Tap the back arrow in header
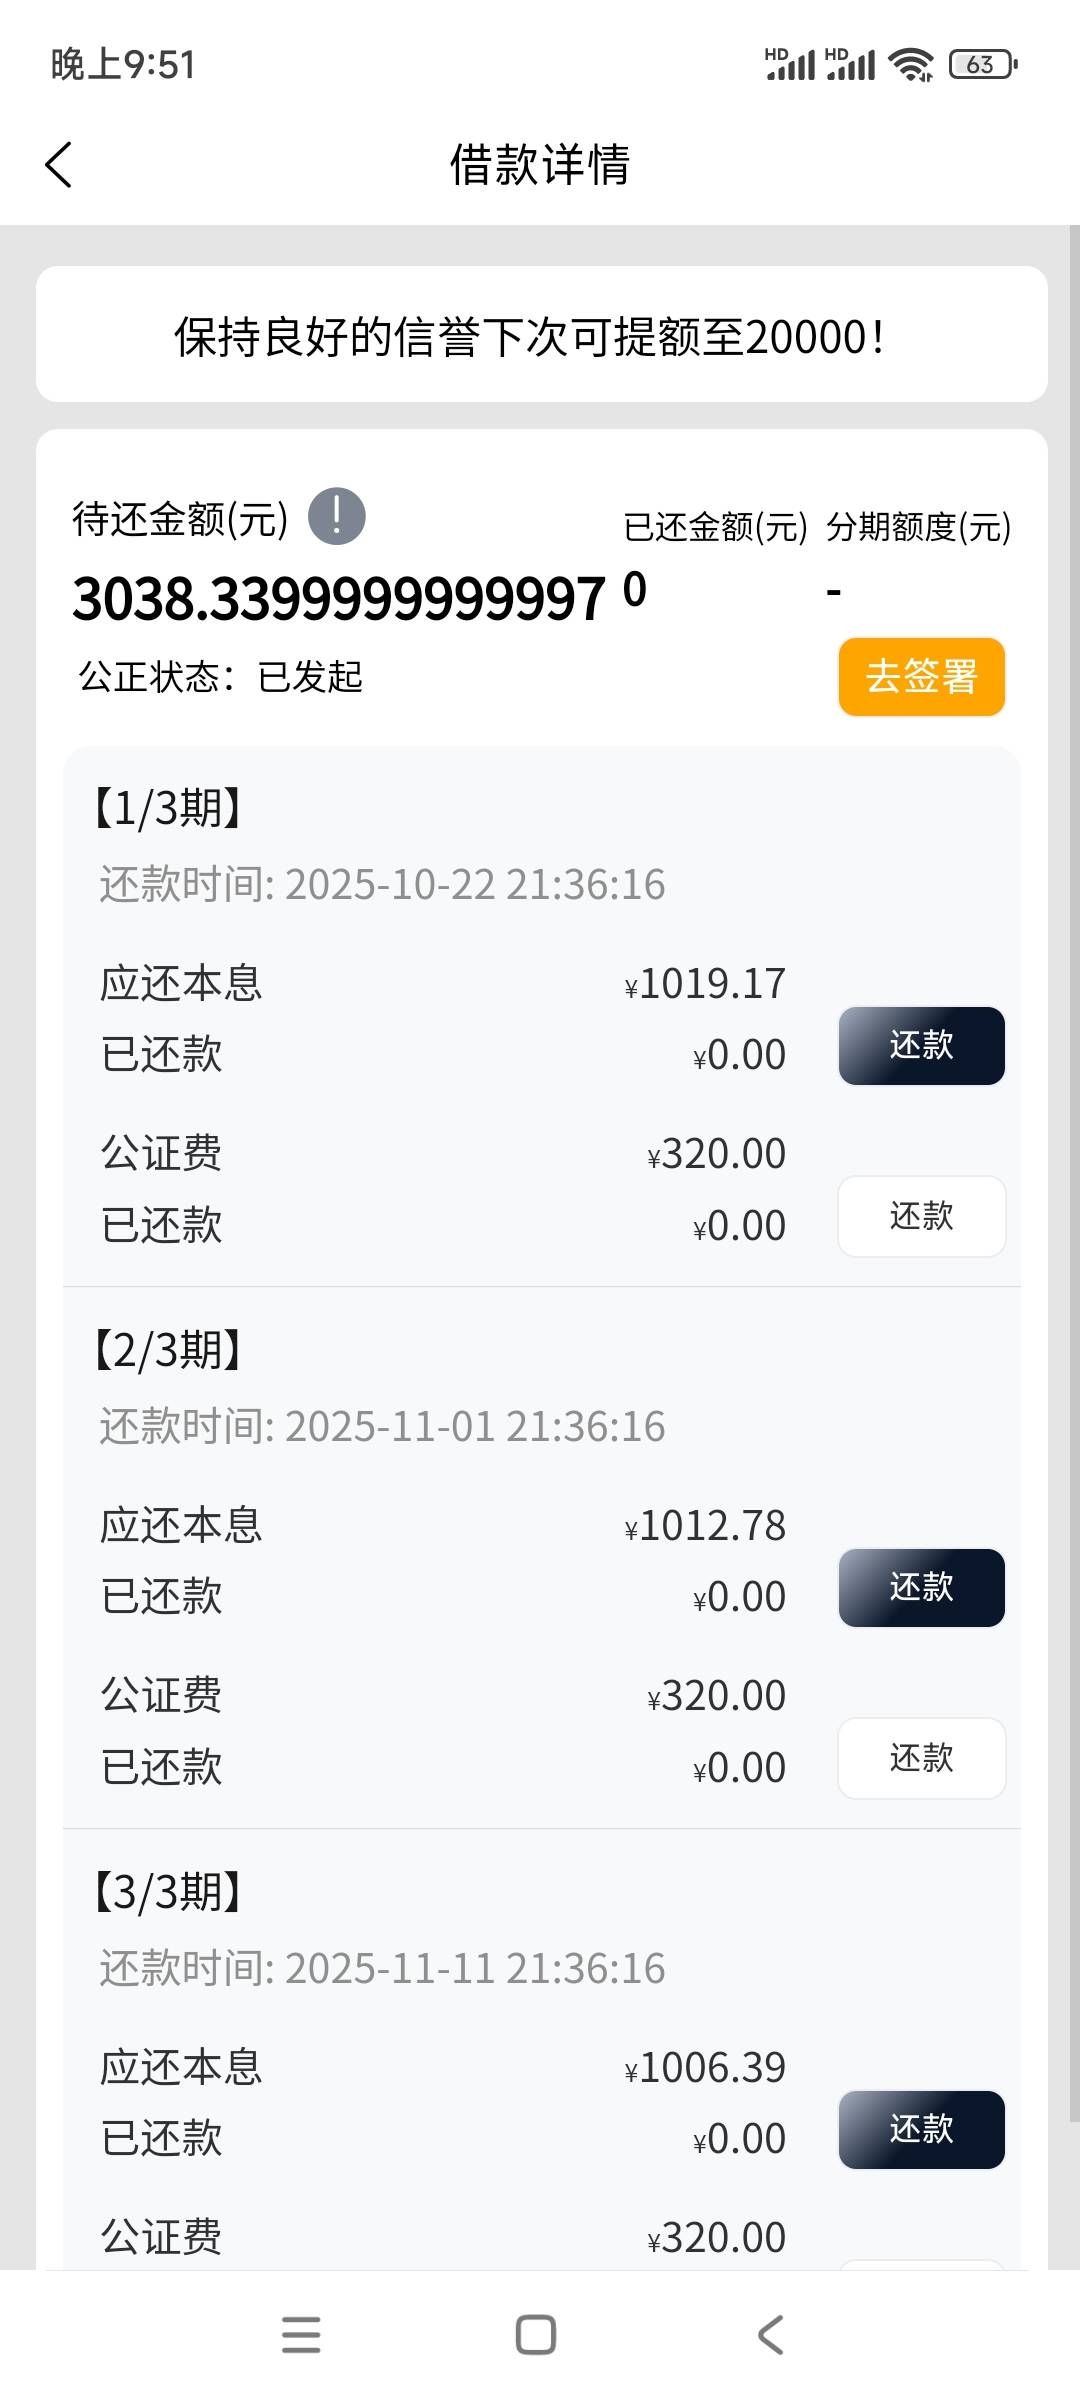 [59, 165]
